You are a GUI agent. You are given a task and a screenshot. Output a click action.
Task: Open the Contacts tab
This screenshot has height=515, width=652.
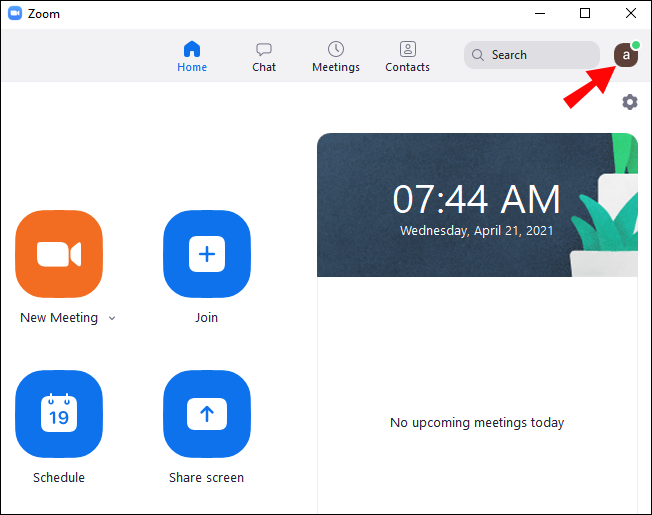click(x=407, y=56)
